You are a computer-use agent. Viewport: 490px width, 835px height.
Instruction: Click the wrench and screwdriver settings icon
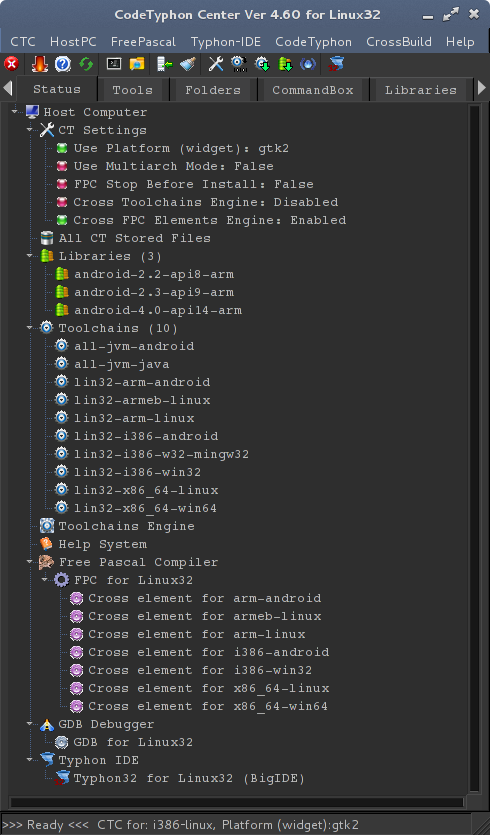pos(216,64)
